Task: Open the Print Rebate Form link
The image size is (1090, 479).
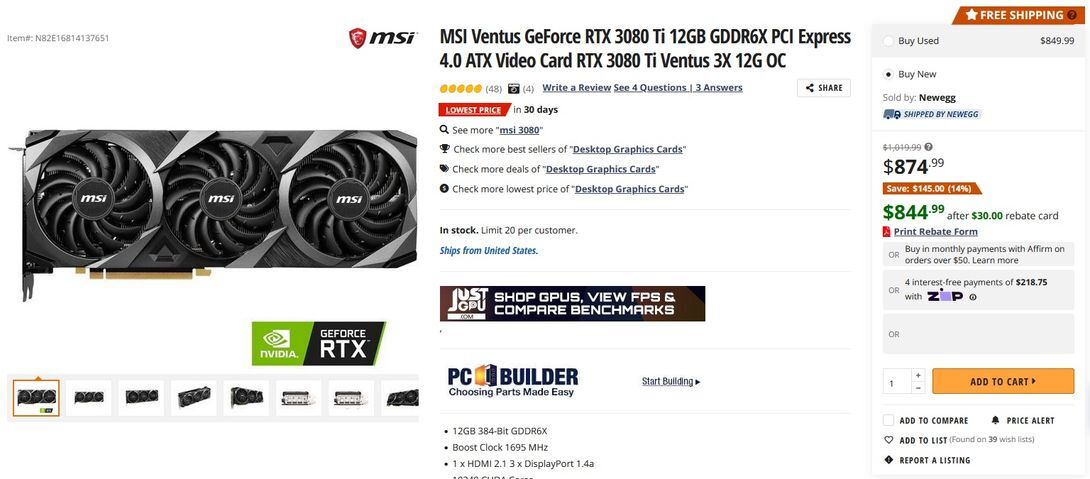Action: coord(935,232)
